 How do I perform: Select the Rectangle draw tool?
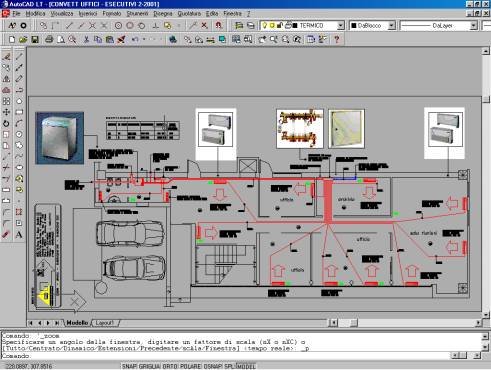(x=19, y=112)
